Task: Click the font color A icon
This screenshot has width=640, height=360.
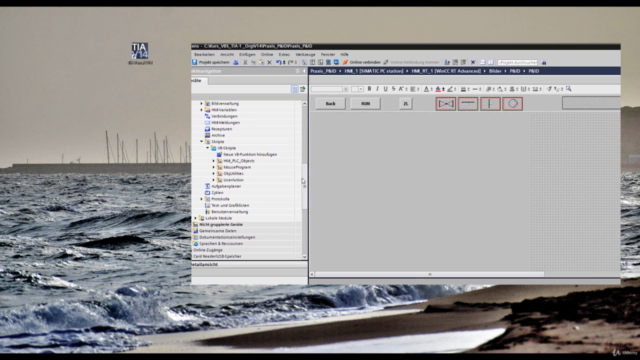Action: pos(426,89)
